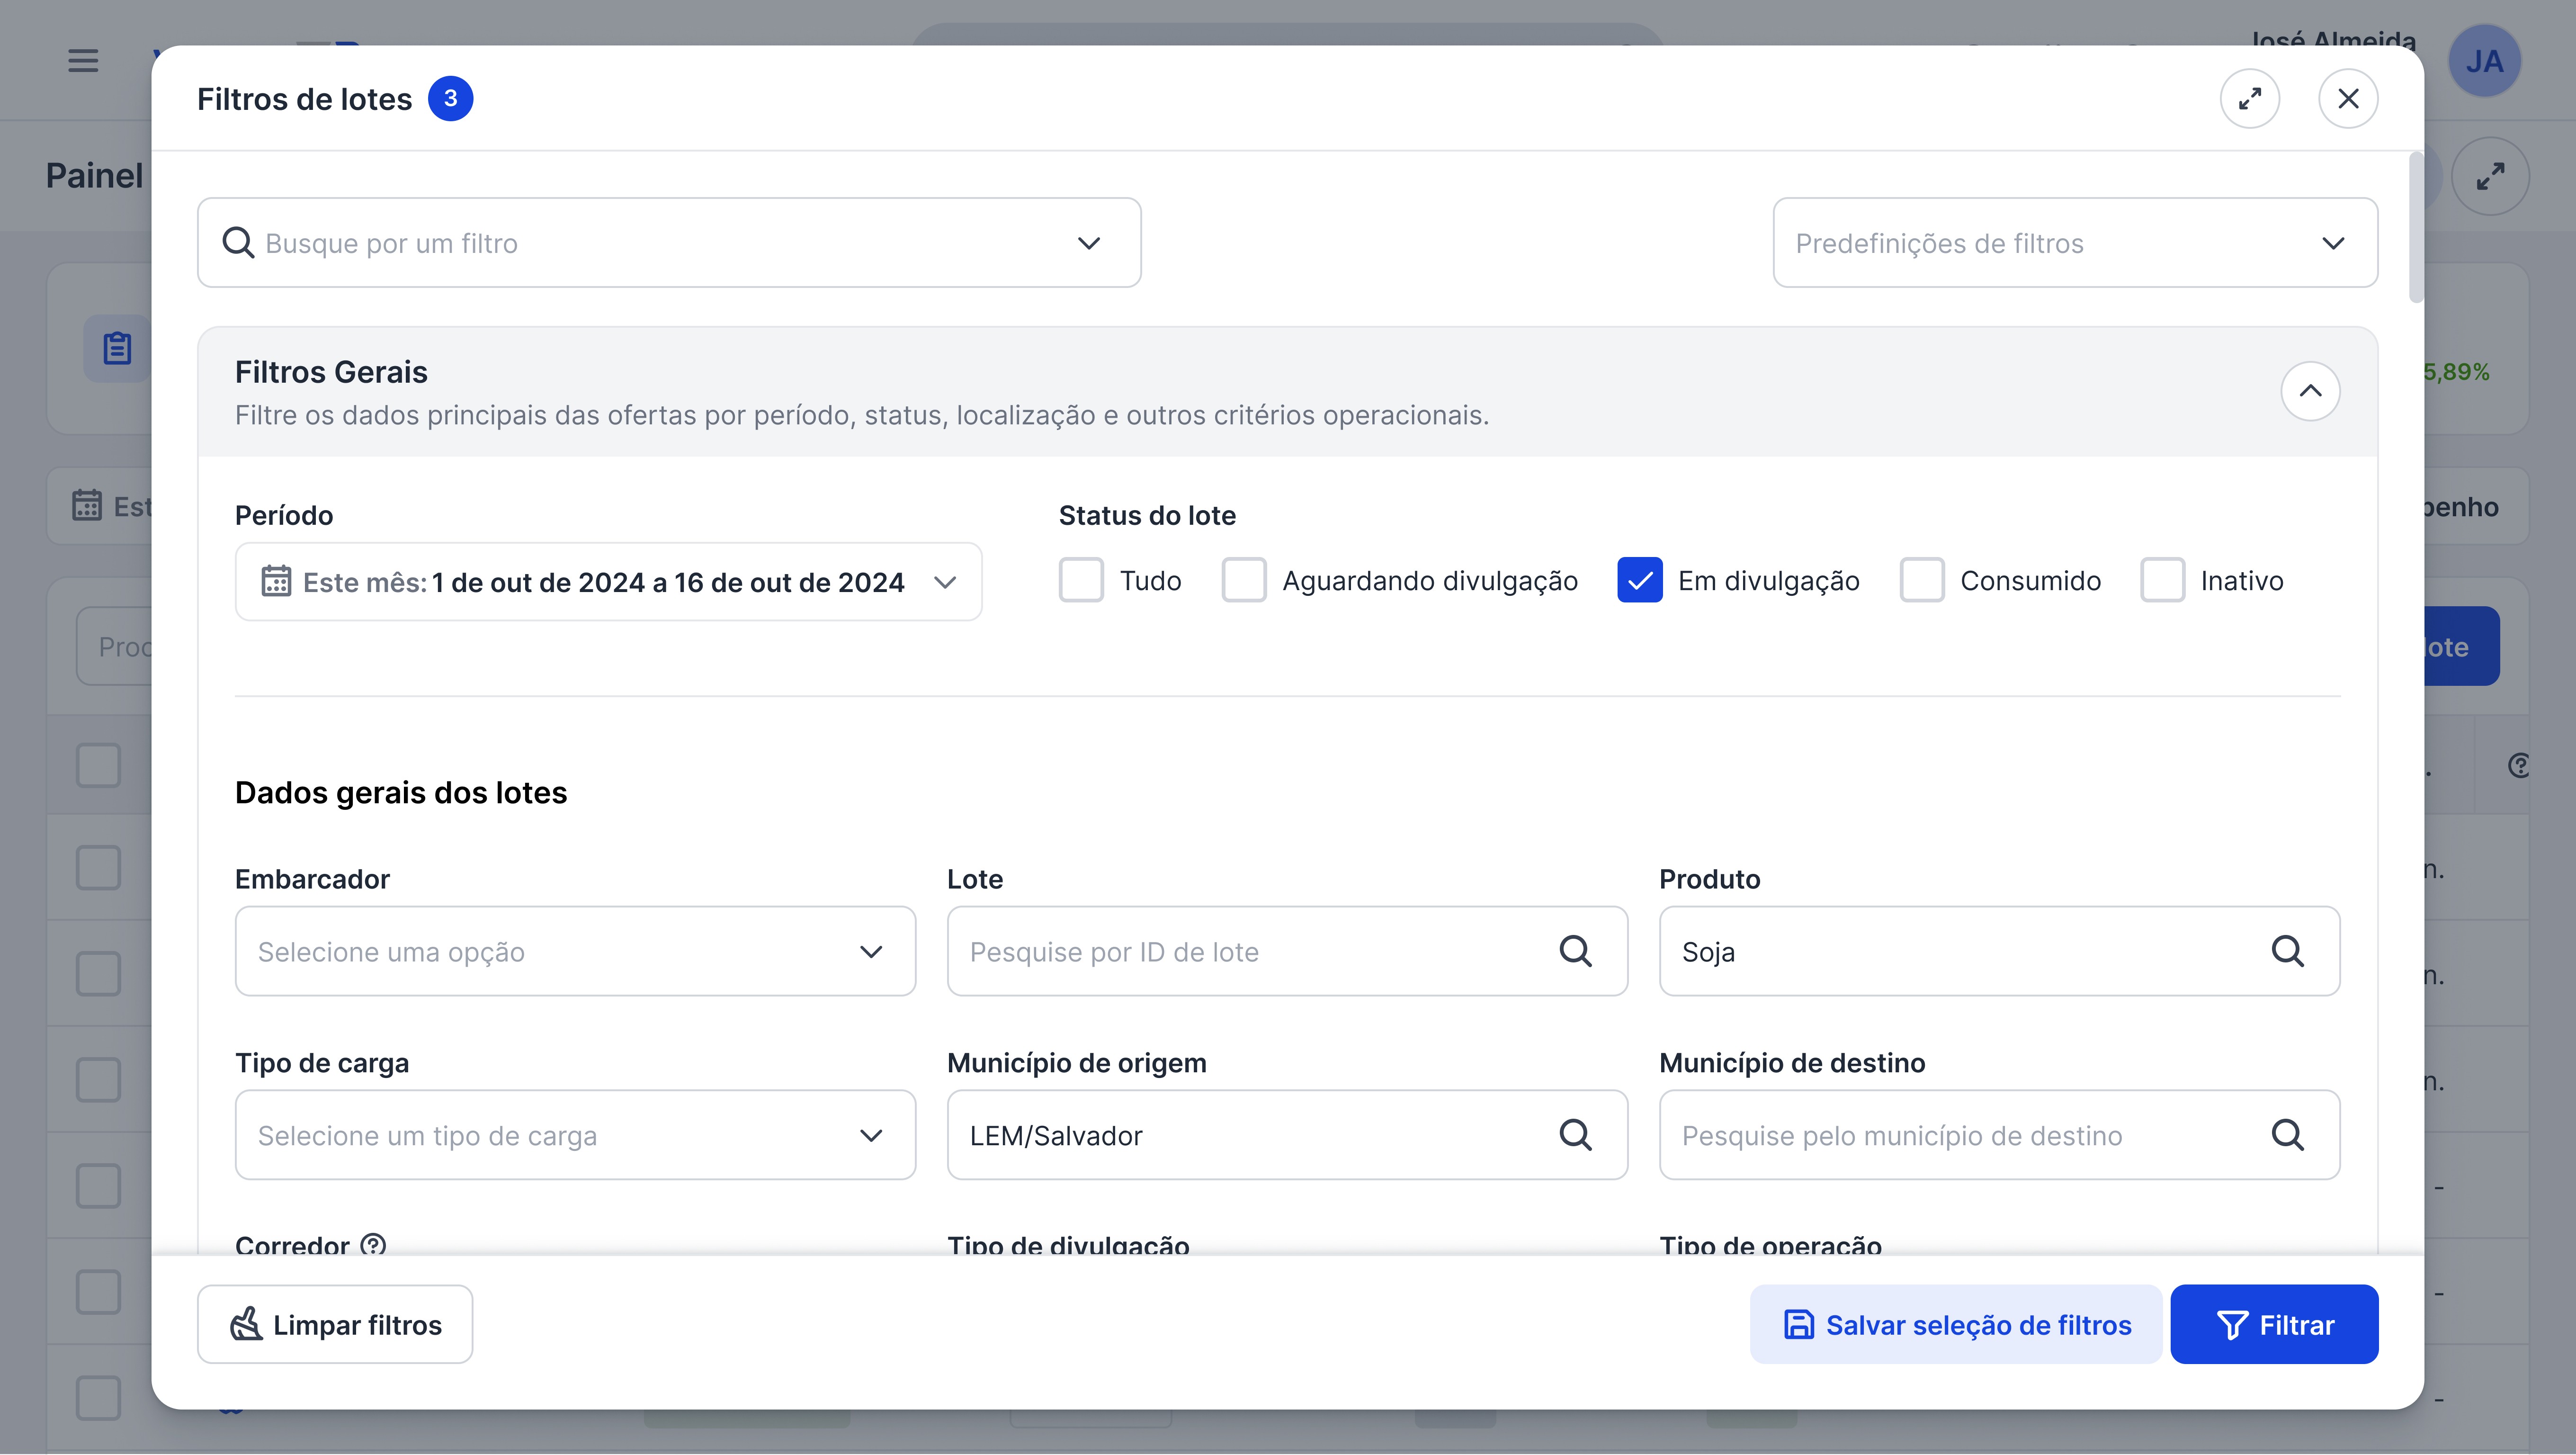The image size is (2576, 1455).
Task: Click the Lote search magnifier icon
Action: (1575, 951)
